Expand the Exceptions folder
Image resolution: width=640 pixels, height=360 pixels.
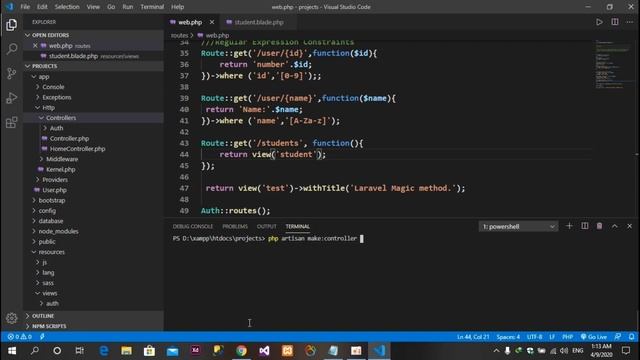[93, 97]
